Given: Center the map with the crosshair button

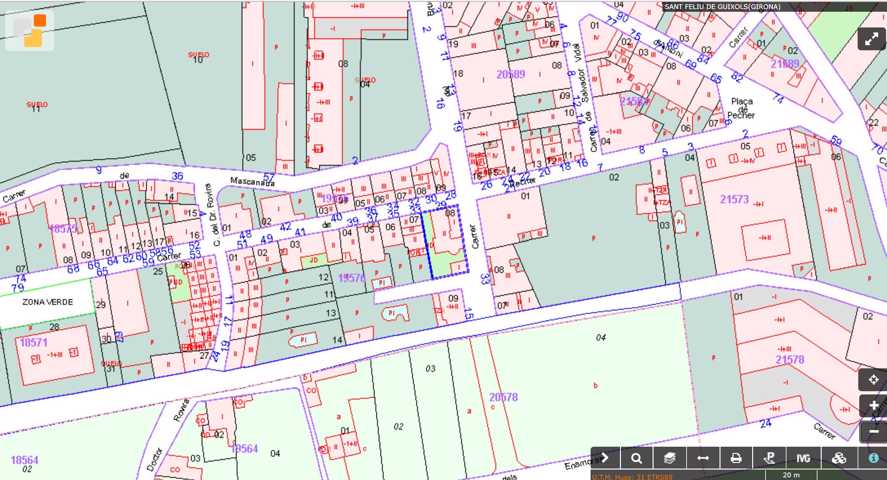Looking at the screenshot, I should [x=873, y=380].
